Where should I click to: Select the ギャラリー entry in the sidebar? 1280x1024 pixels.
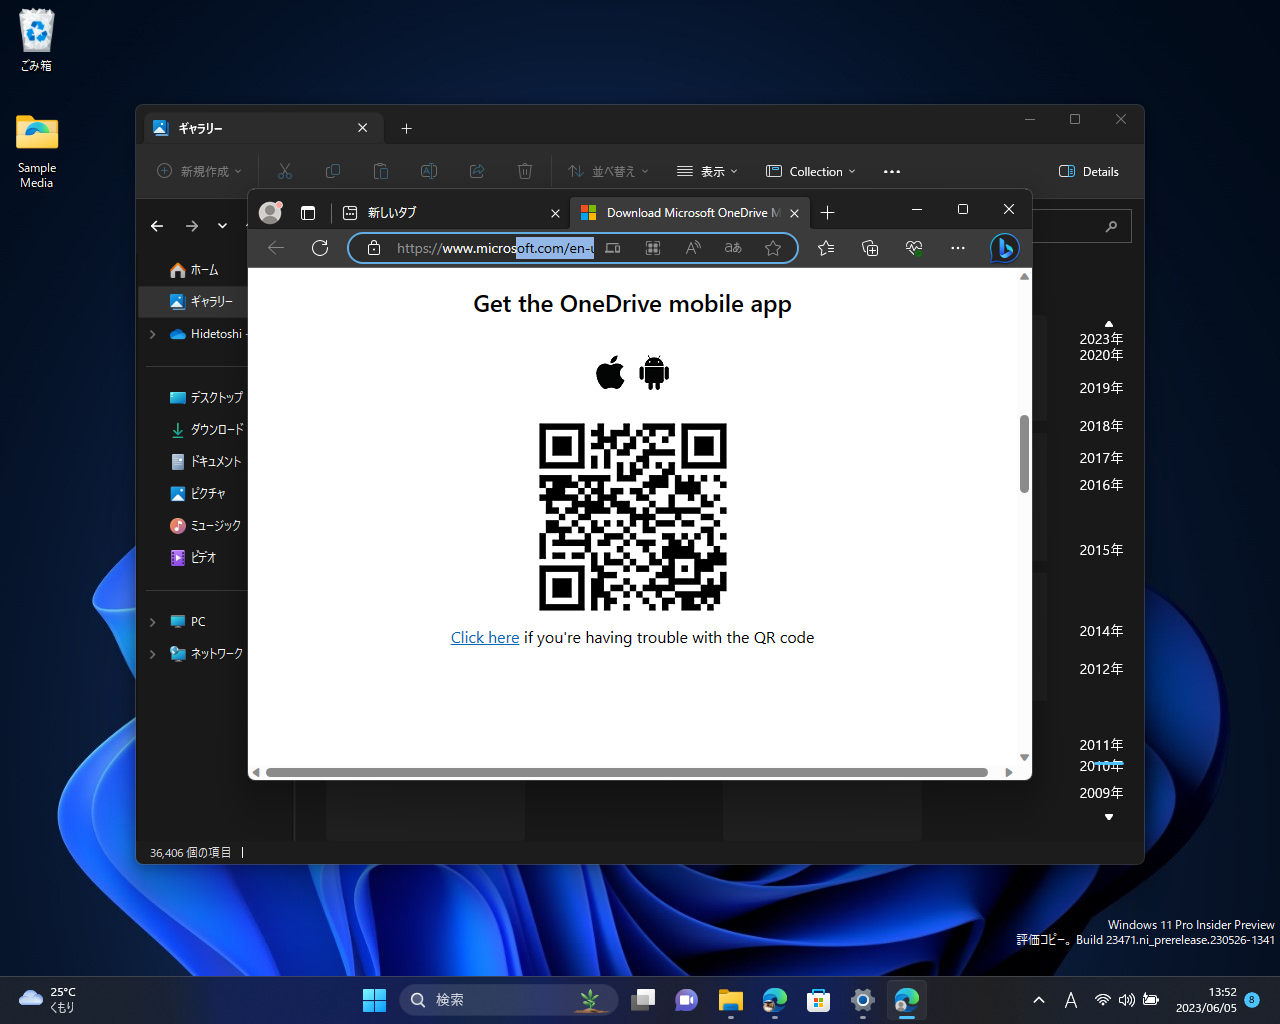pos(209,301)
